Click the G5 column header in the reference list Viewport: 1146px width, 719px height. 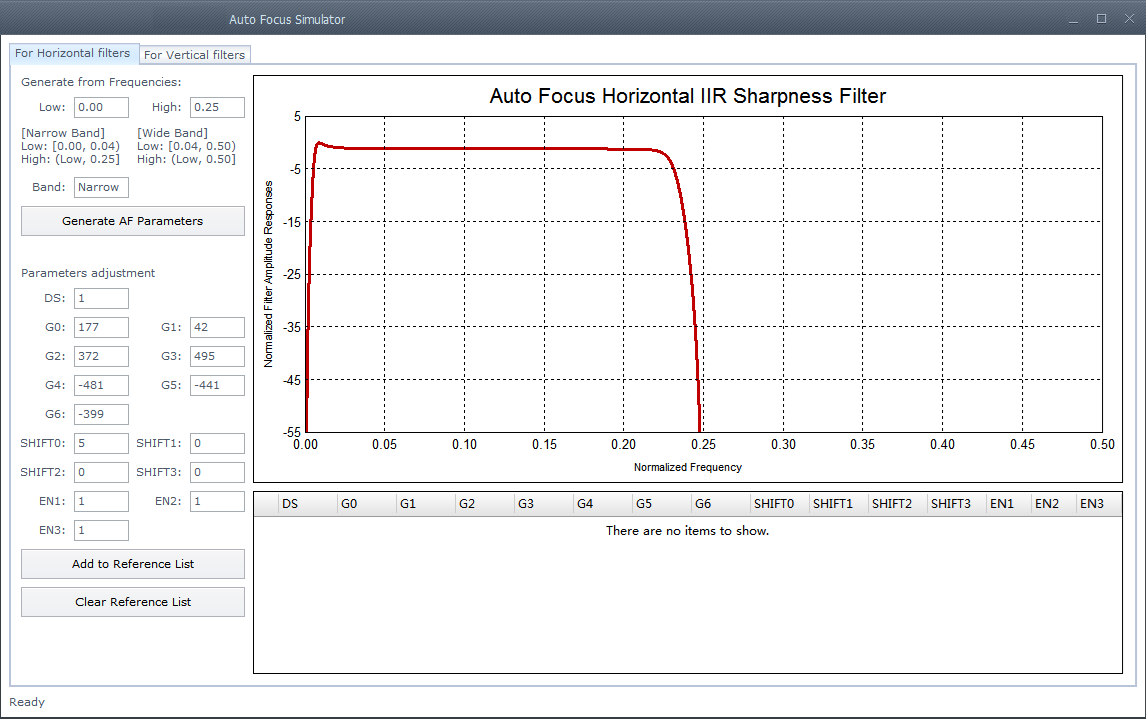coord(661,504)
